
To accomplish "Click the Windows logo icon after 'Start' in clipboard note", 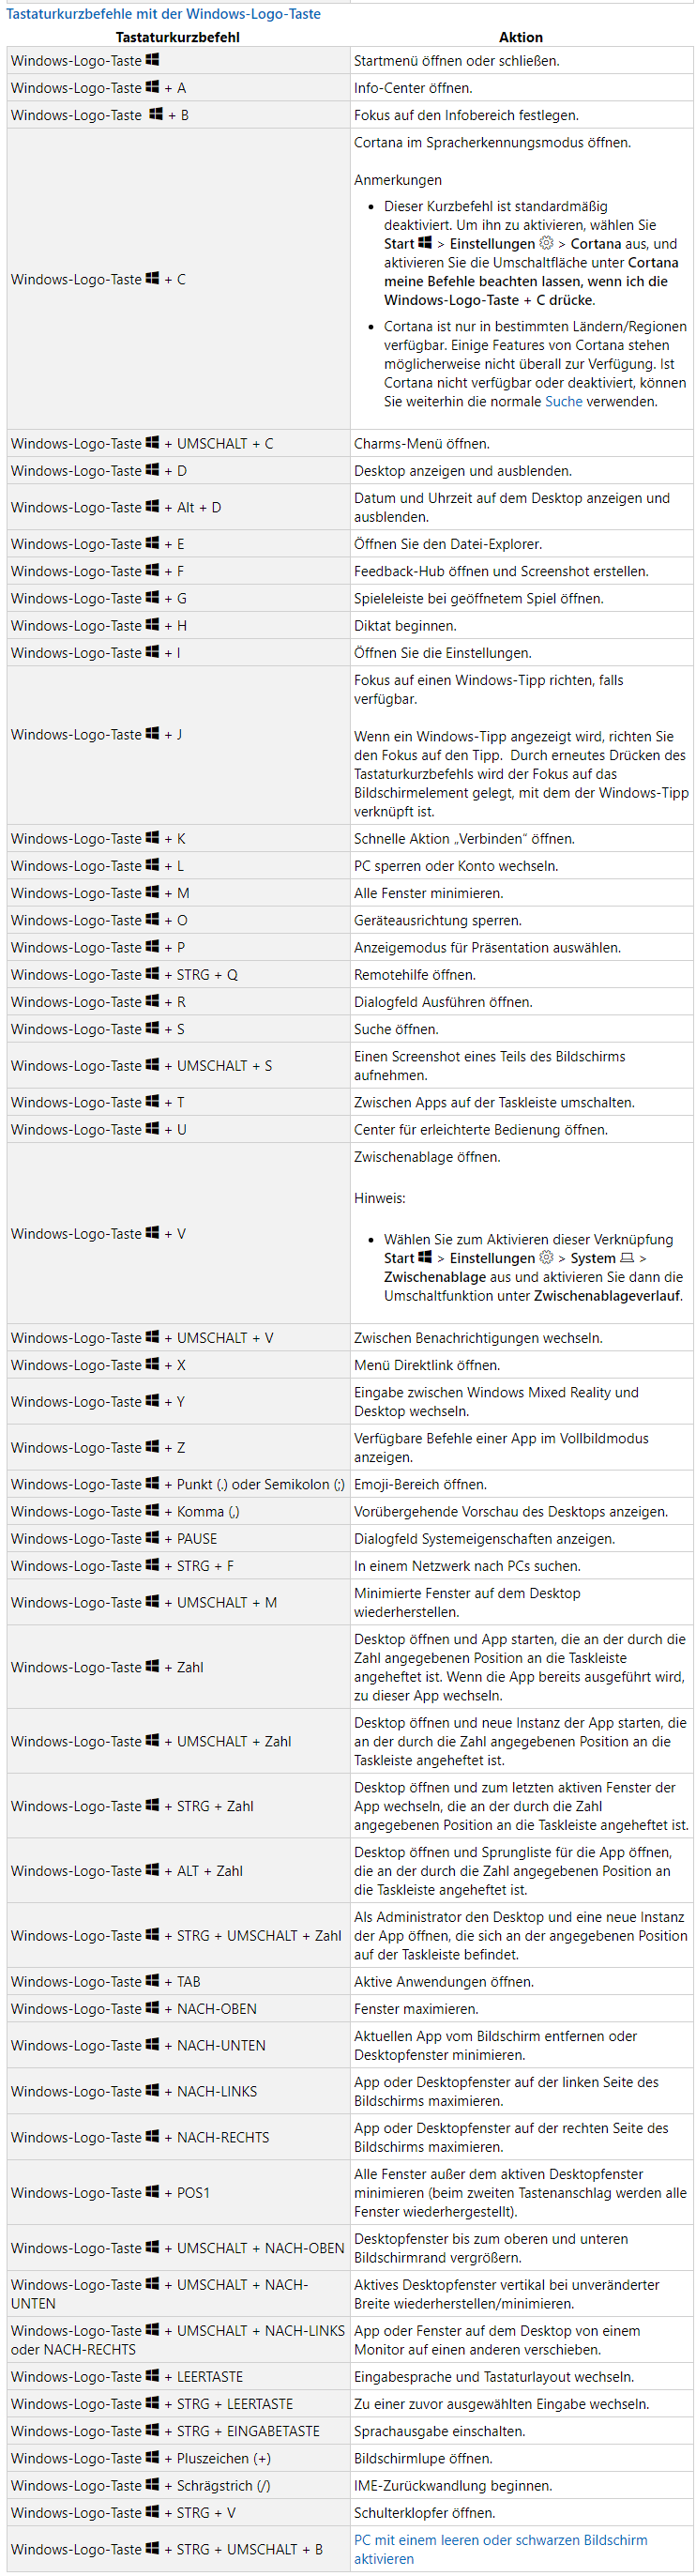I will pos(425,1257).
